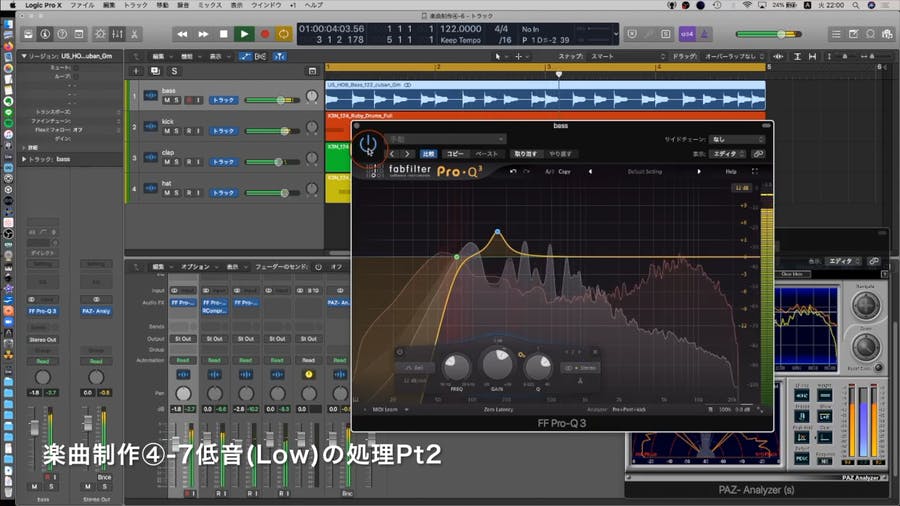Toggle the Catch playhead button
Viewport: 900px width, 506px height.
point(280,56)
